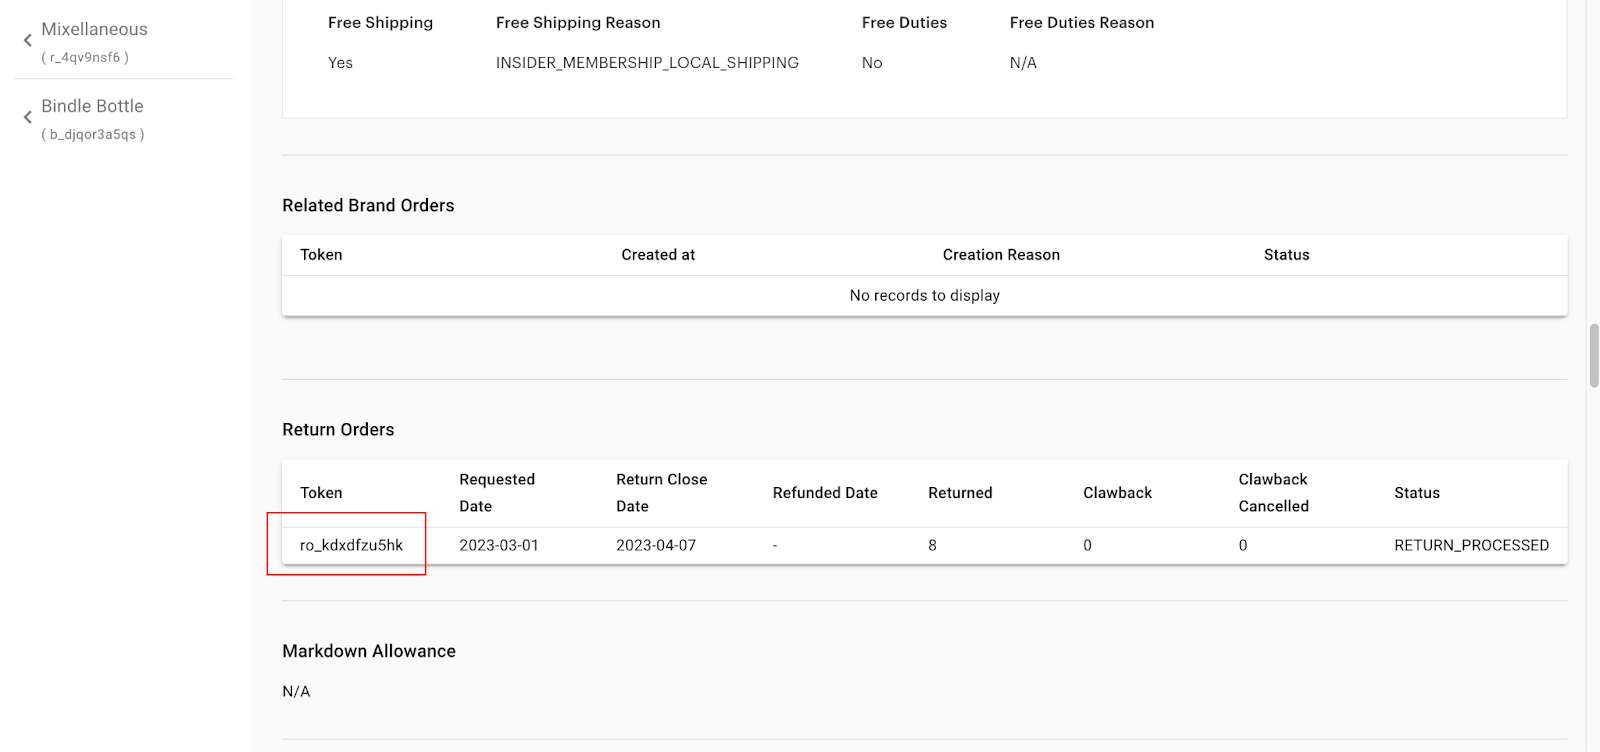1600x752 pixels.
Task: Click the Free Duties Reason N/A value
Action: [x=1023, y=63]
